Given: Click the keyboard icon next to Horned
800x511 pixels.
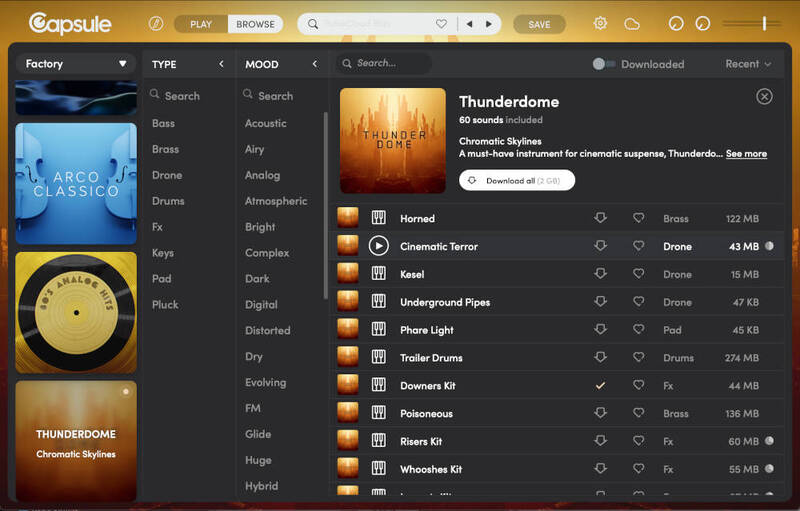Looking at the screenshot, I should click(x=379, y=218).
